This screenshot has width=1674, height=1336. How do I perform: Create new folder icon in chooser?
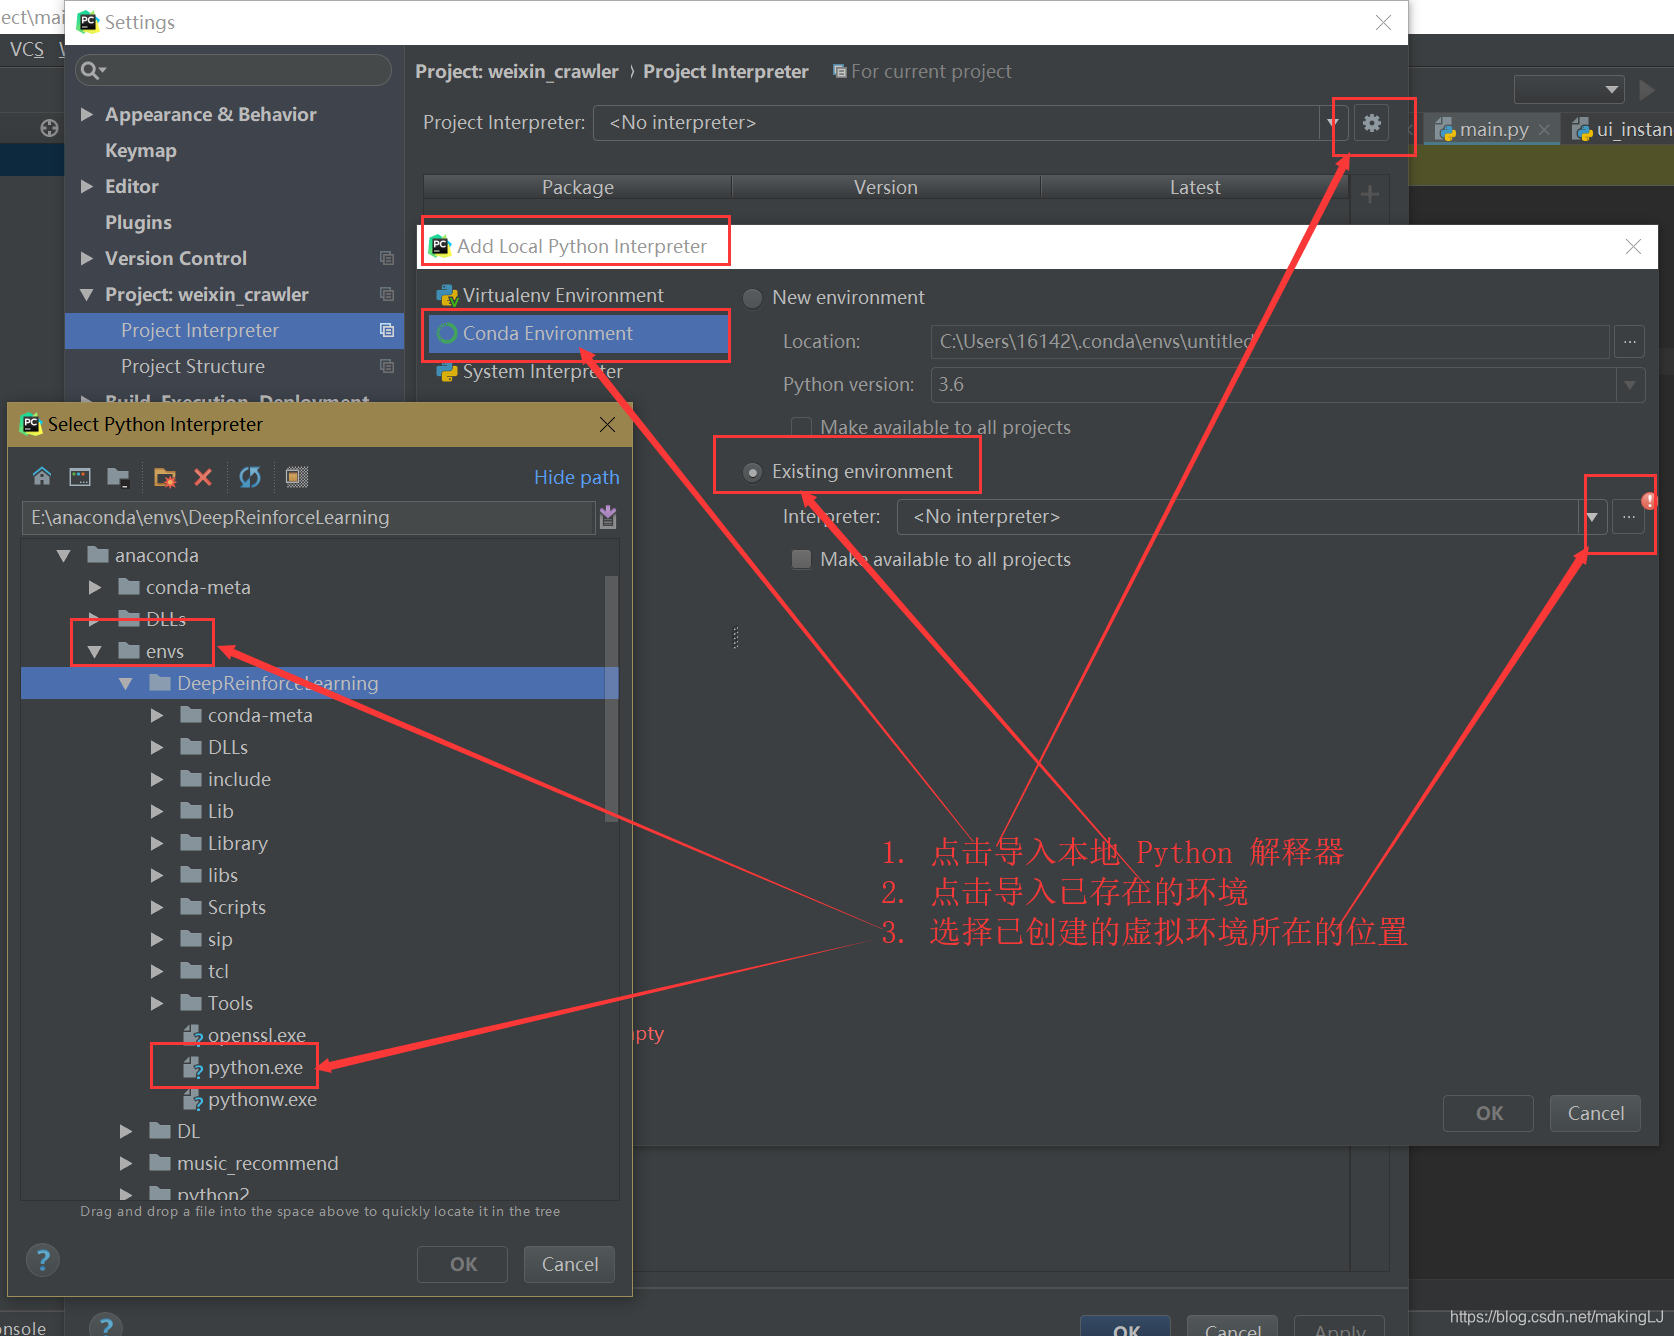click(165, 477)
